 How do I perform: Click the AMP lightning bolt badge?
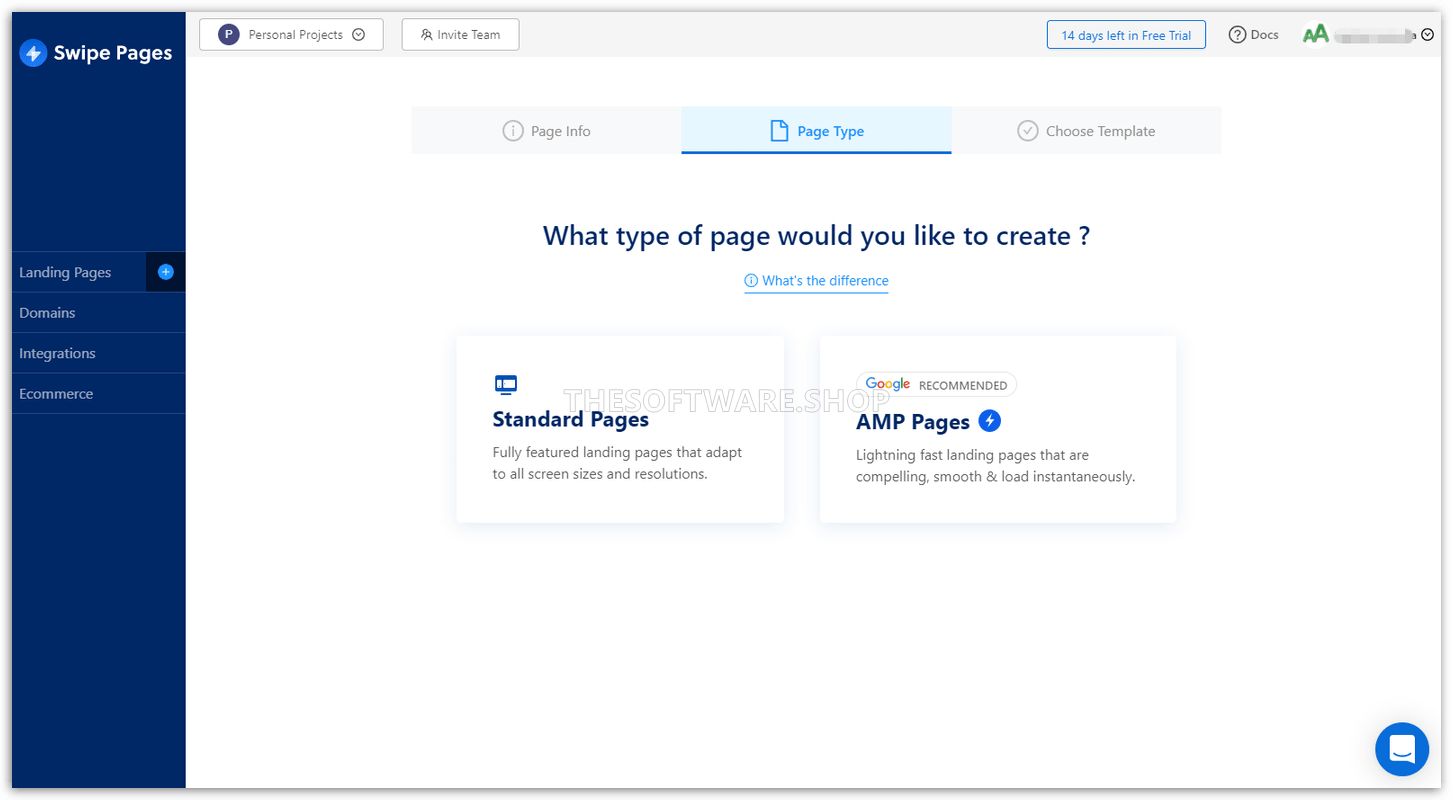coord(989,421)
